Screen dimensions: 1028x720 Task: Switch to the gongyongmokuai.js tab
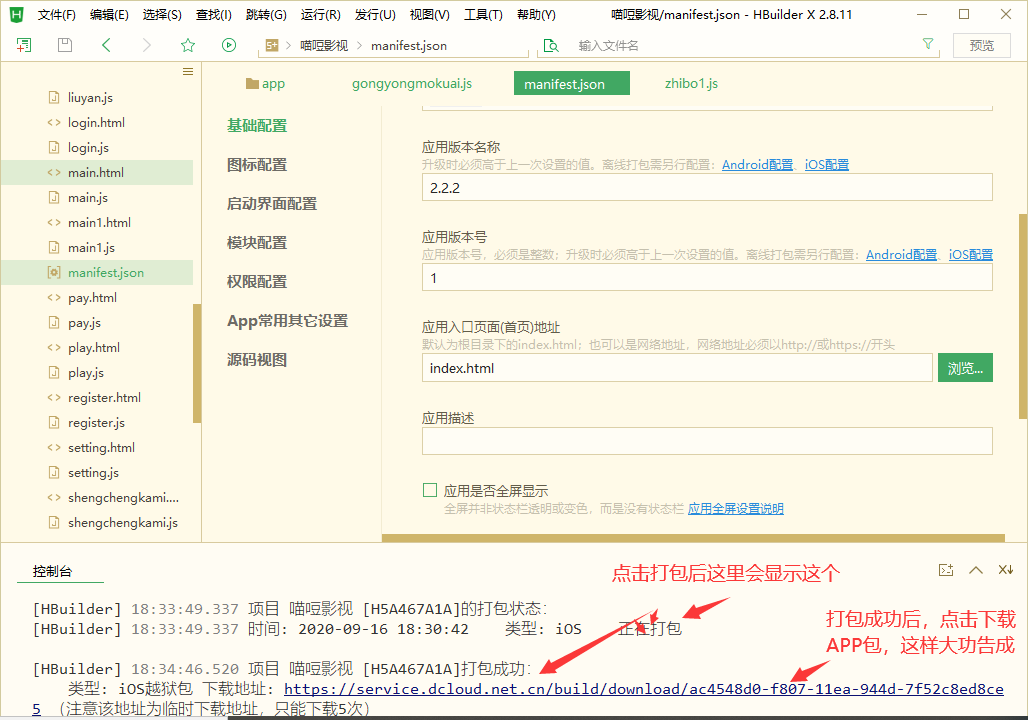pos(412,83)
